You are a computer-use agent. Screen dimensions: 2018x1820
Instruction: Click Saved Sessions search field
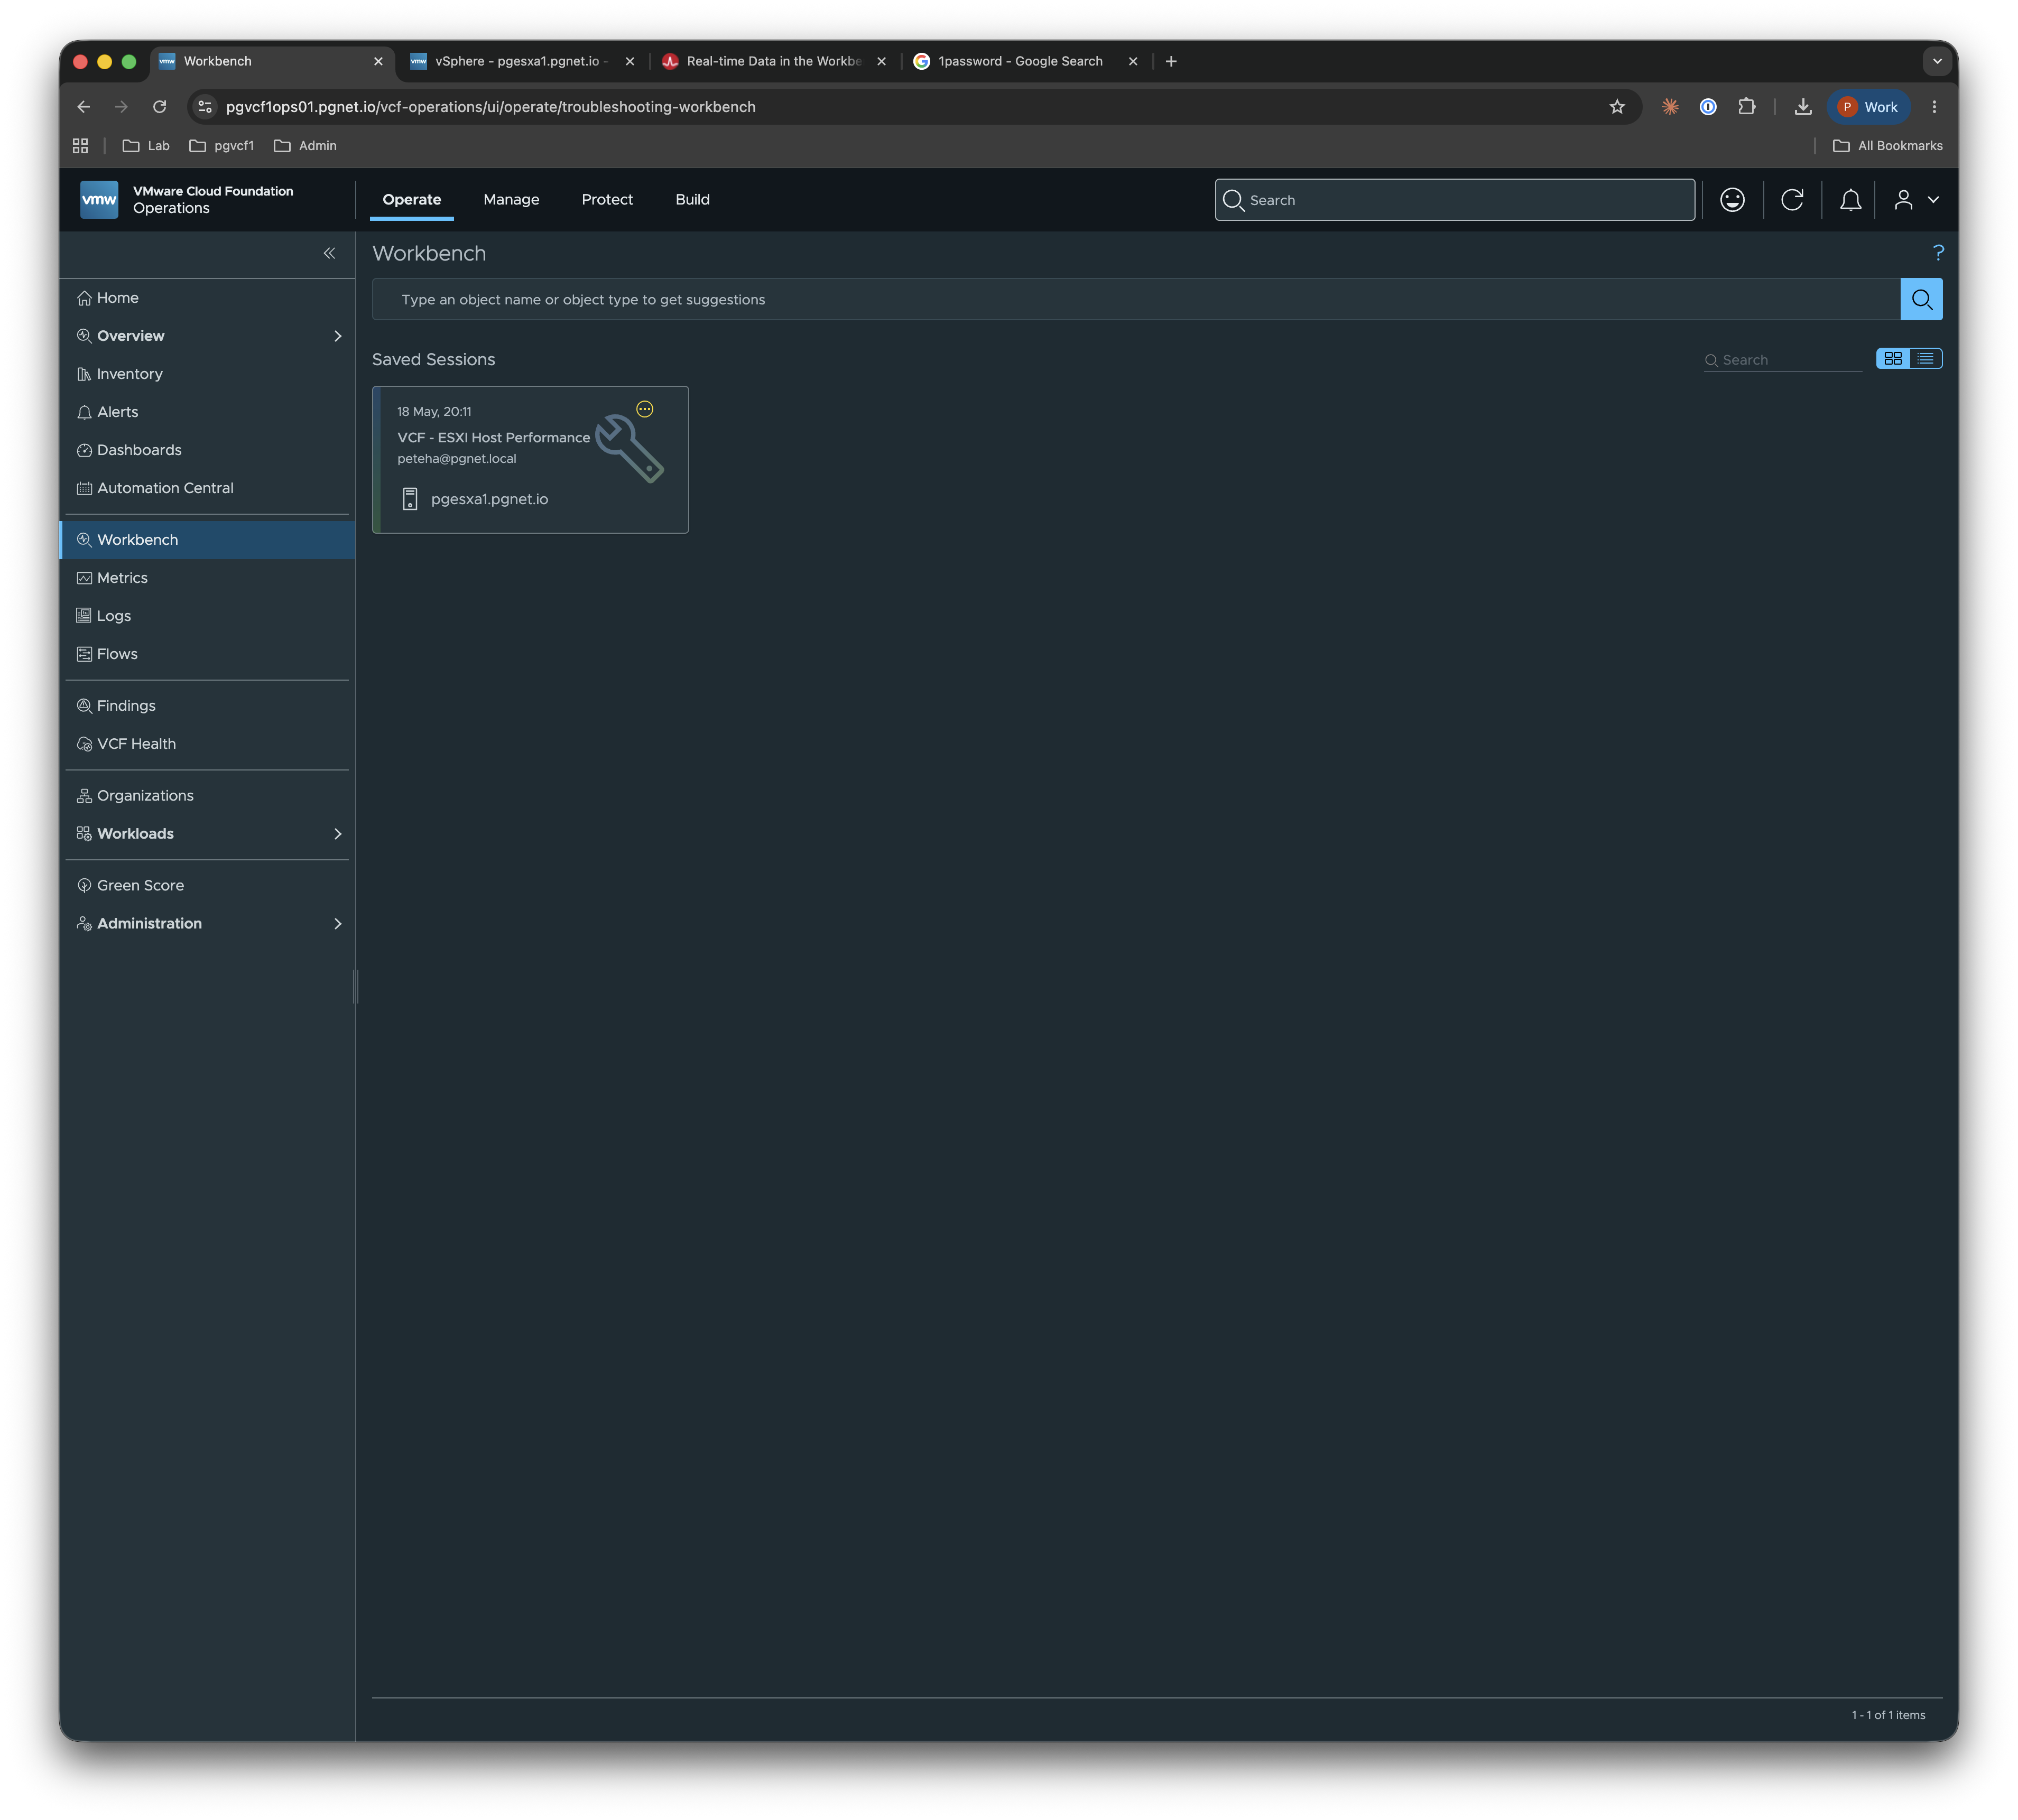point(1783,360)
